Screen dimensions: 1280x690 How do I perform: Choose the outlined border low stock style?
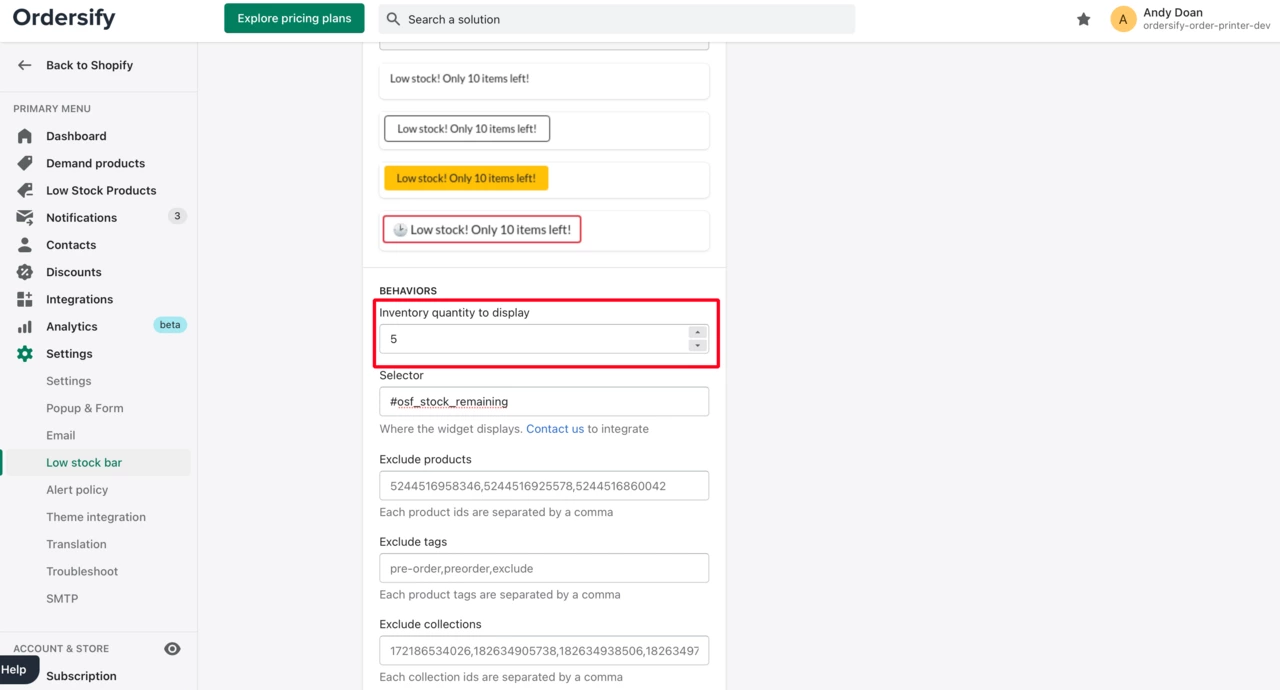tap(544, 130)
